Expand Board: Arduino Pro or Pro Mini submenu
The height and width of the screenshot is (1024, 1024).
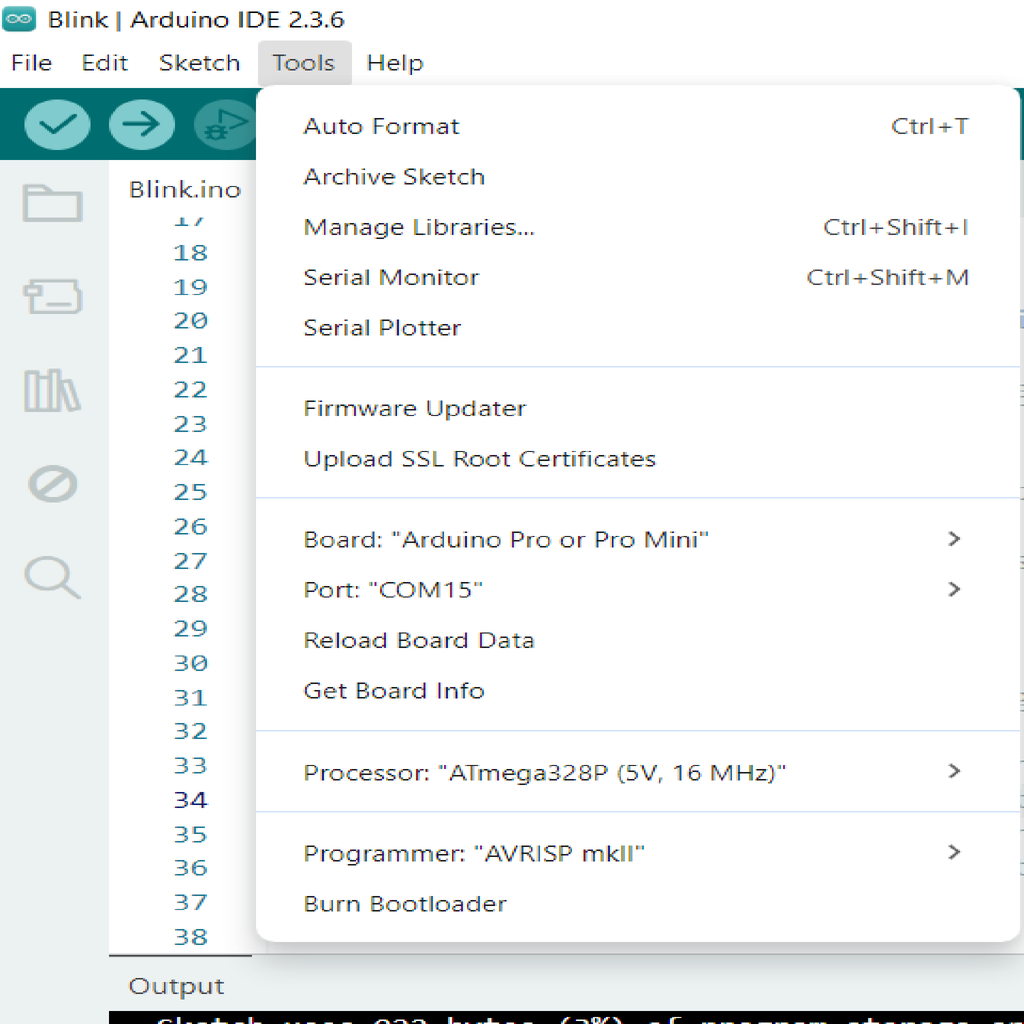click(637, 539)
